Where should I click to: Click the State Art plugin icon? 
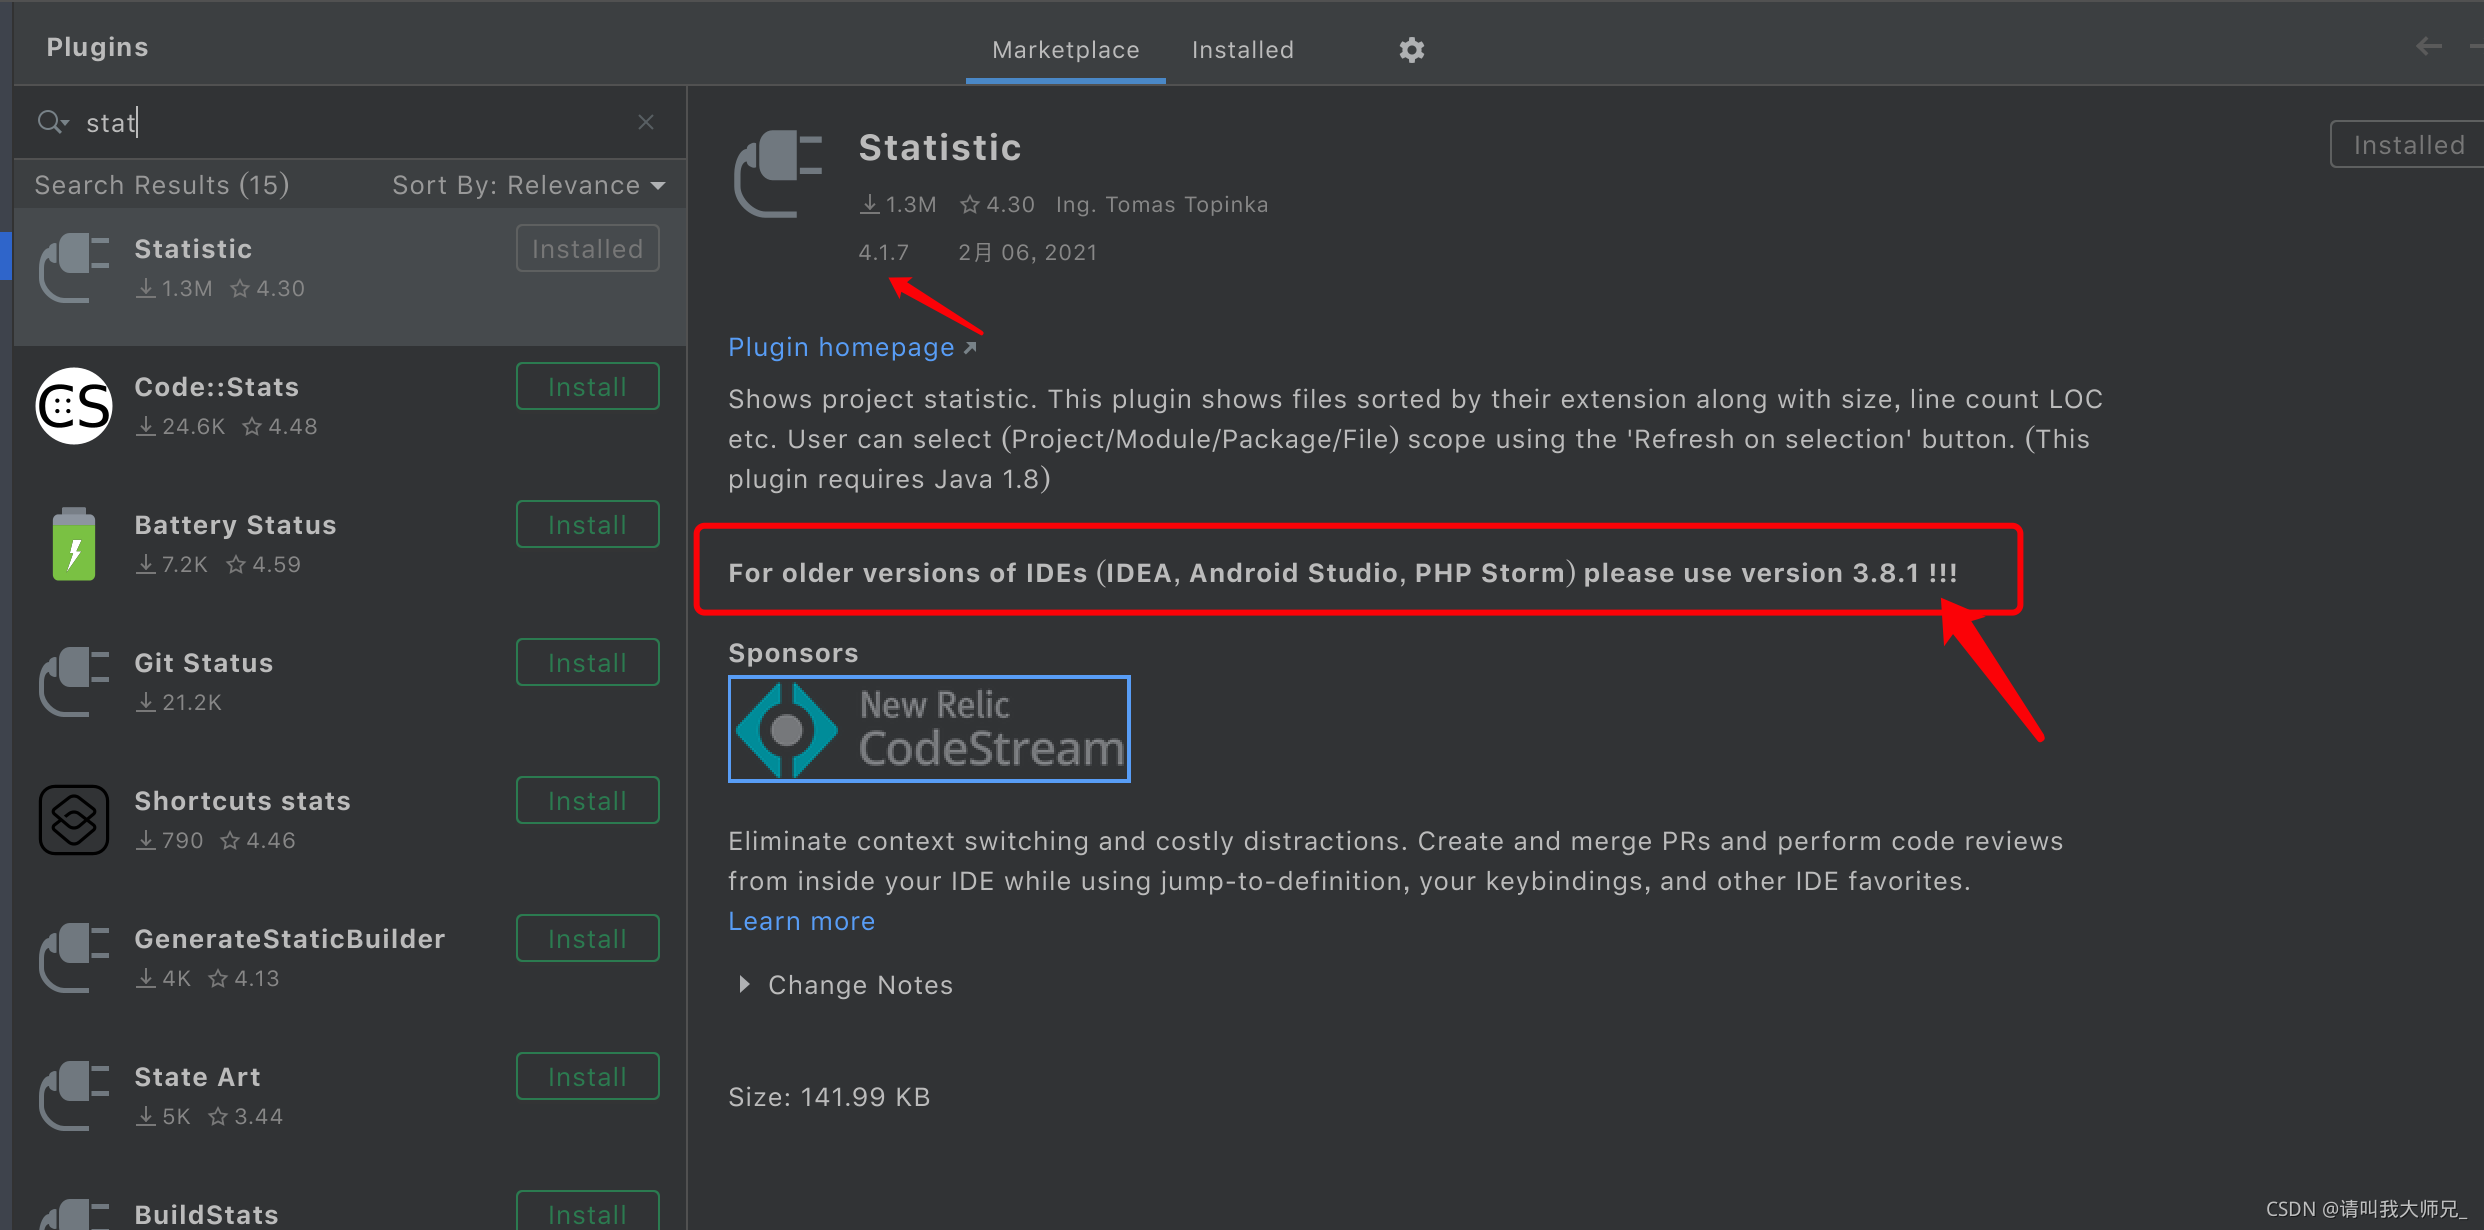point(73,1096)
